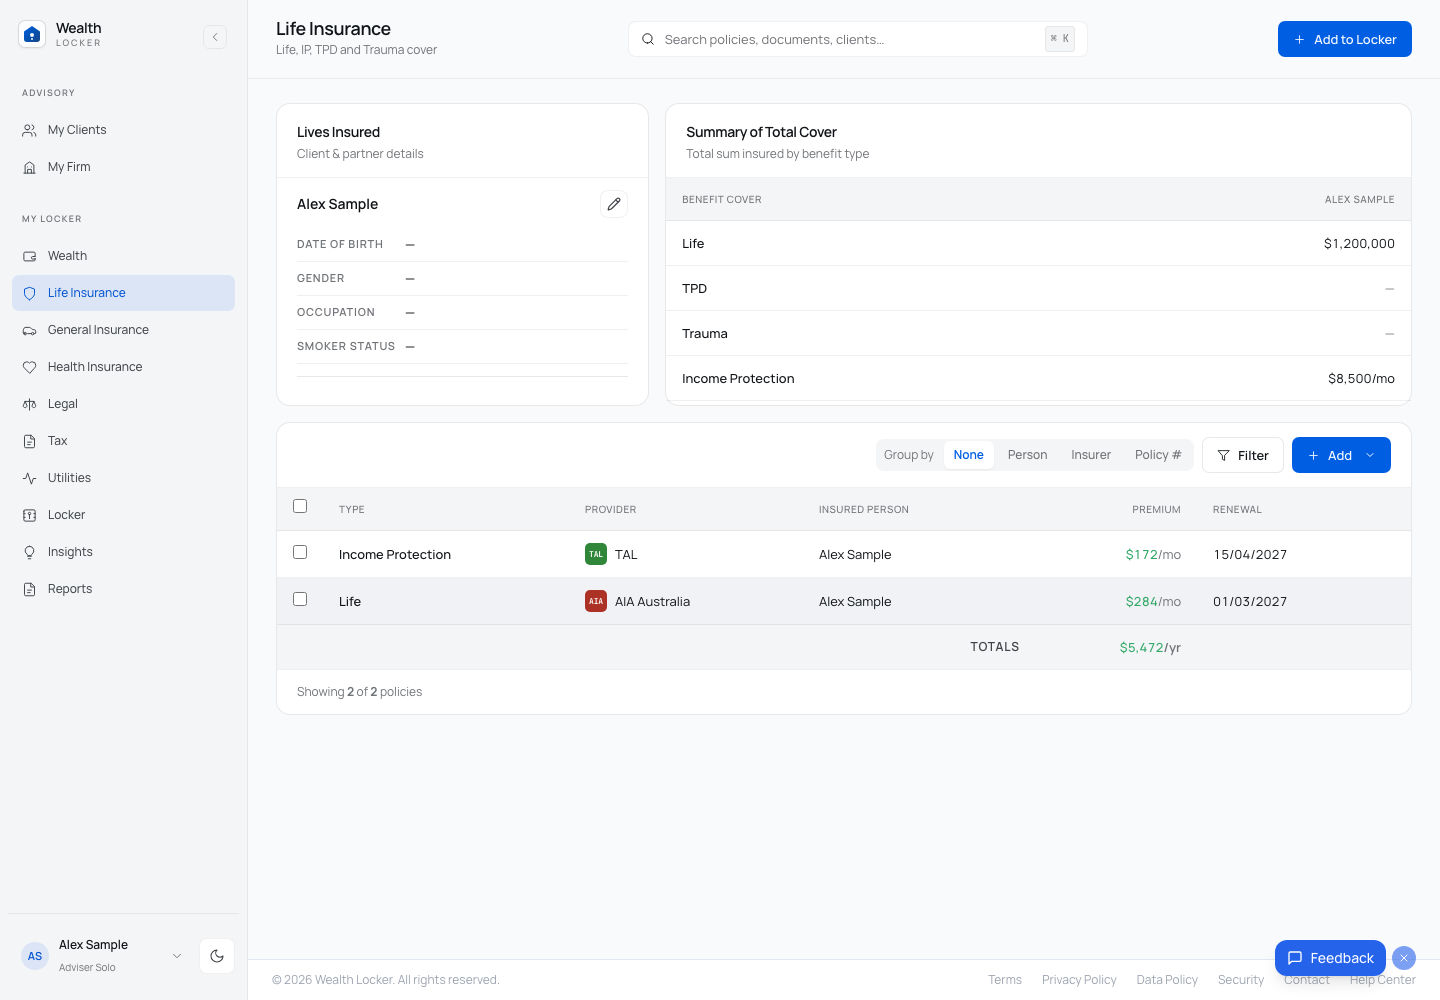Click the TAL provider badge icon
This screenshot has height=1000, width=1440.
596,554
